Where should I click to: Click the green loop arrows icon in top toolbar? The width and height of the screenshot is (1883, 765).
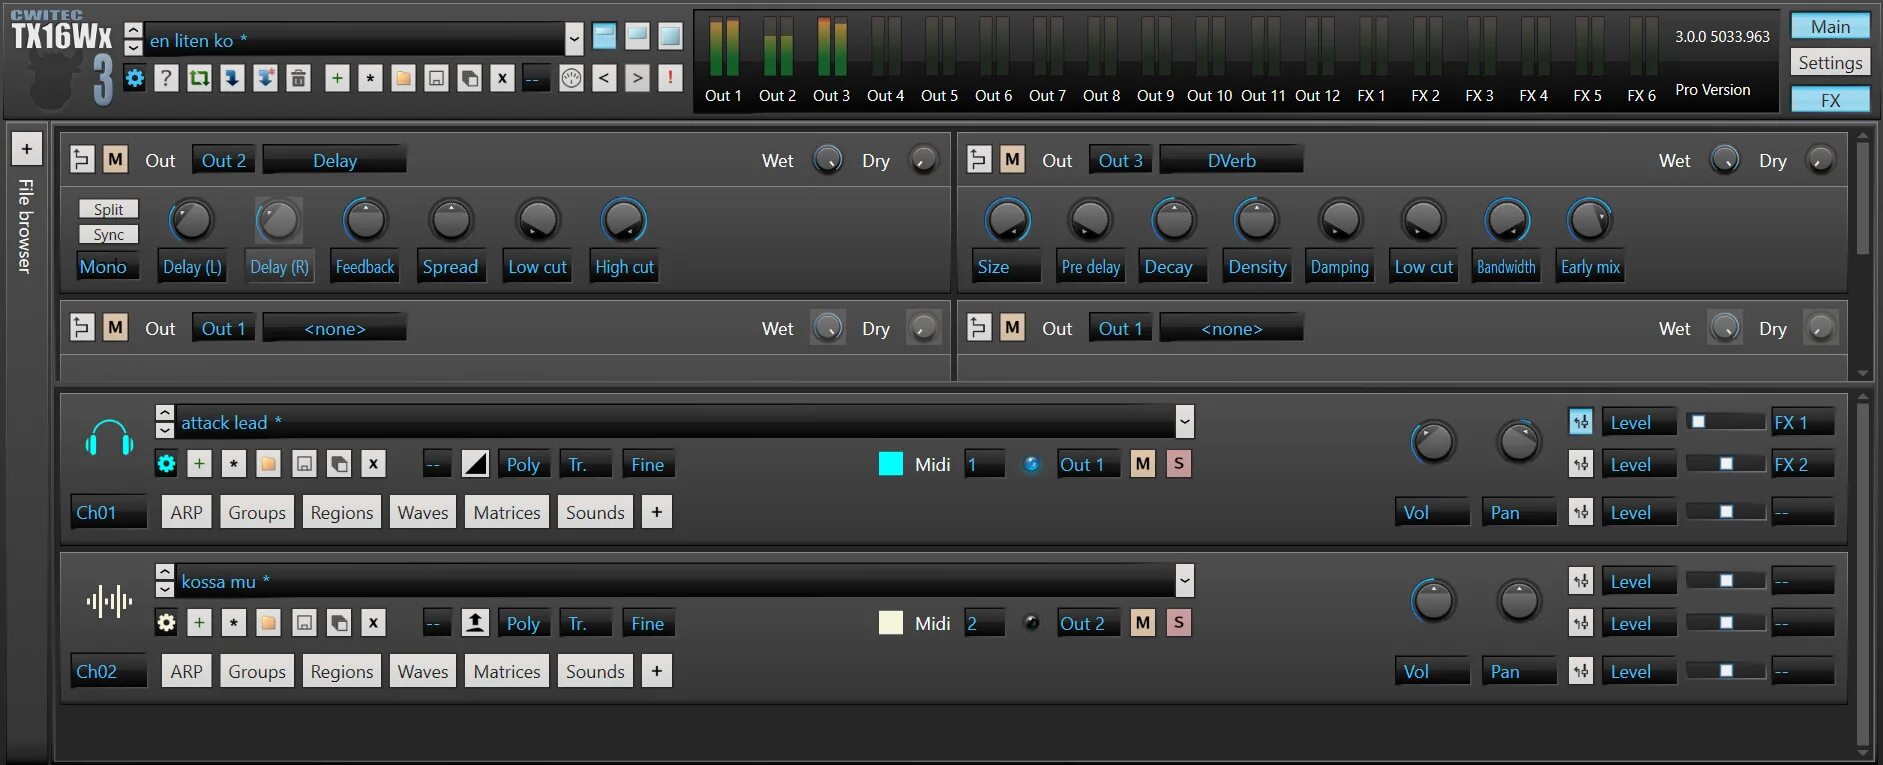[x=200, y=78]
